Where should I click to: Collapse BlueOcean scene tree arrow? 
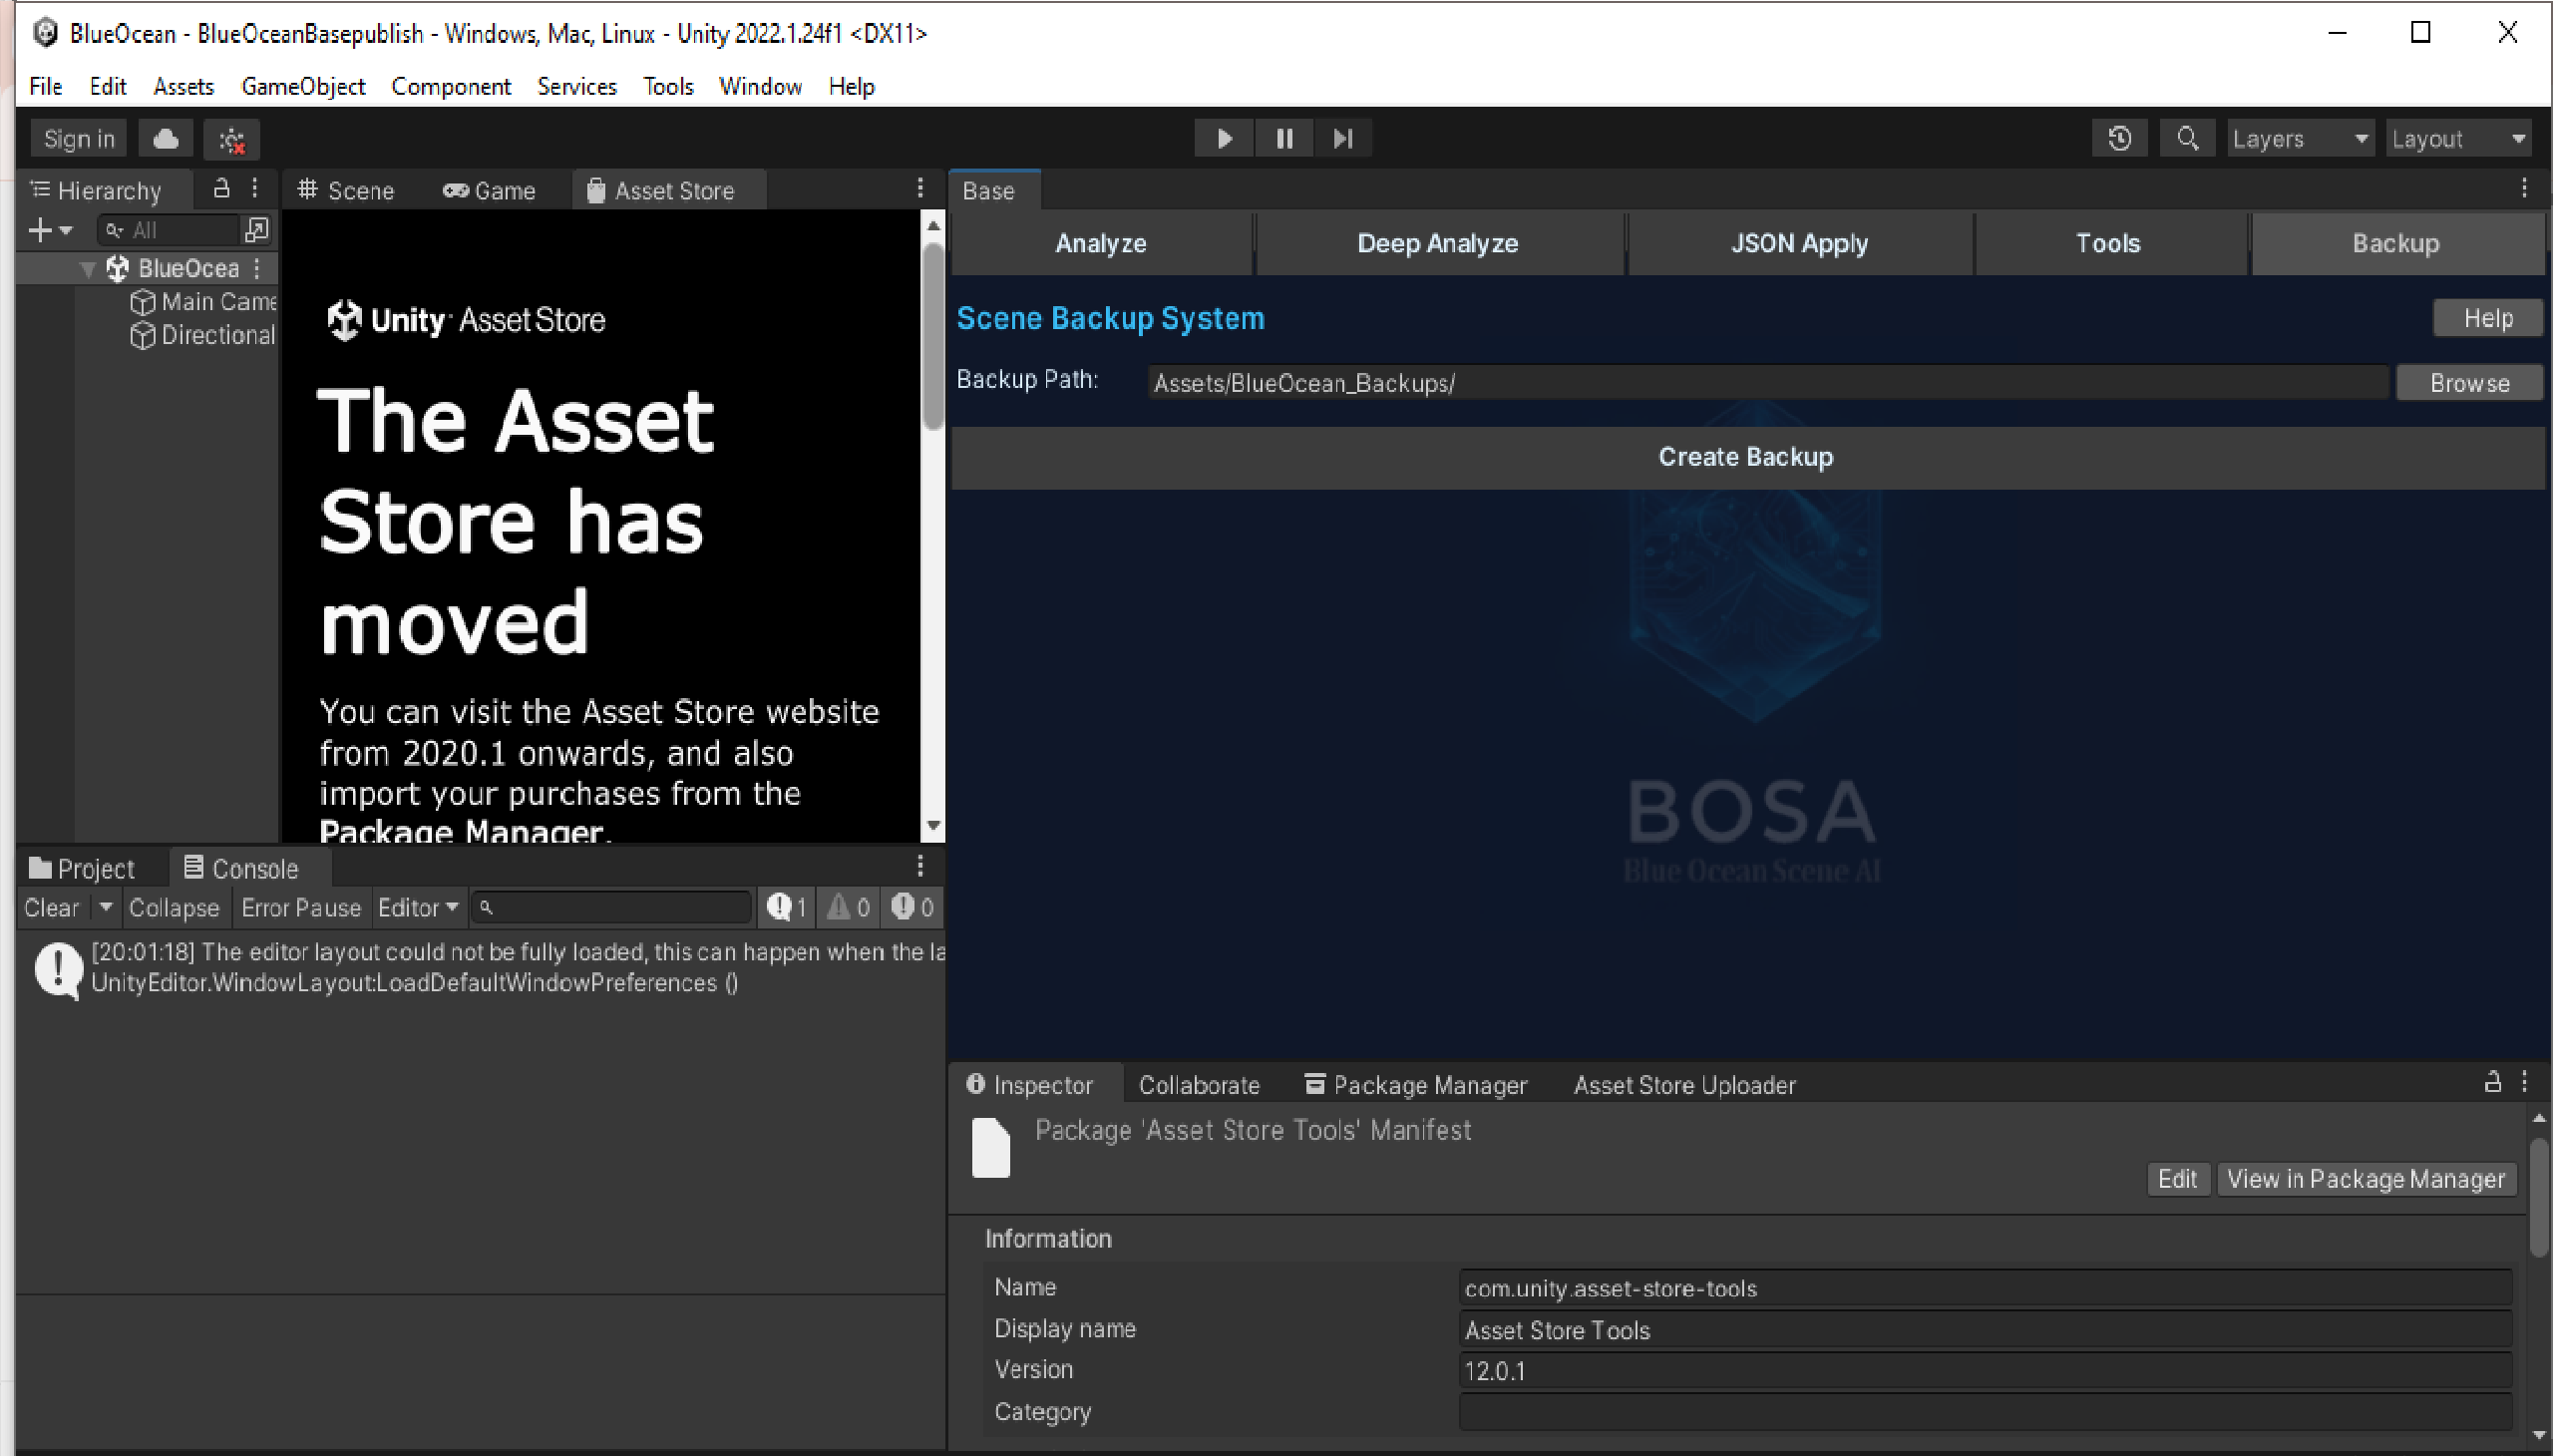[89, 268]
